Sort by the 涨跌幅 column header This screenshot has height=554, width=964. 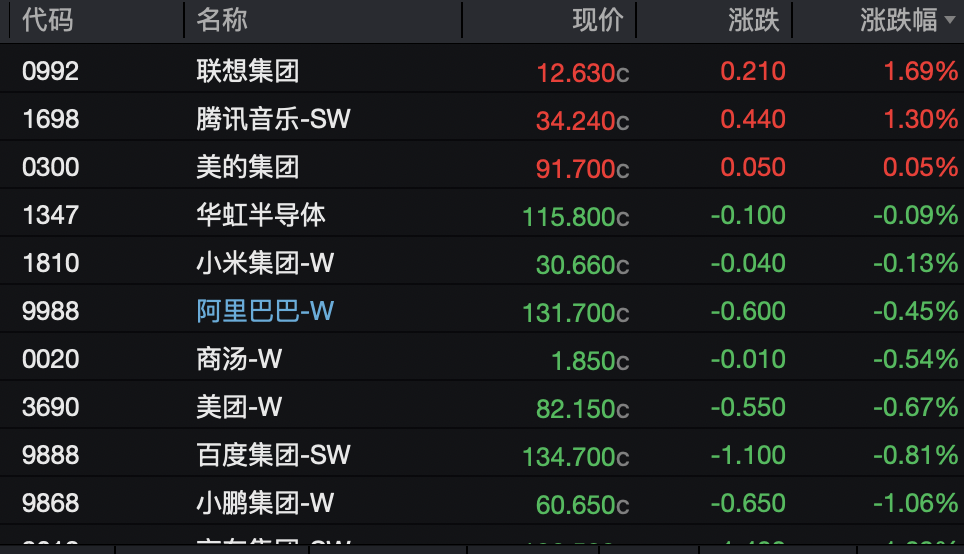898,20
